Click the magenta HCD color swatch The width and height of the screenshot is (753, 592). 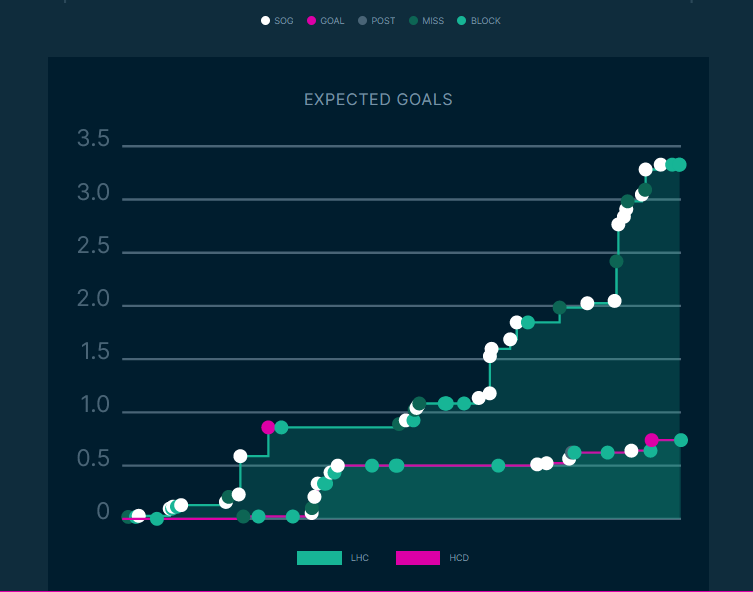point(418,558)
